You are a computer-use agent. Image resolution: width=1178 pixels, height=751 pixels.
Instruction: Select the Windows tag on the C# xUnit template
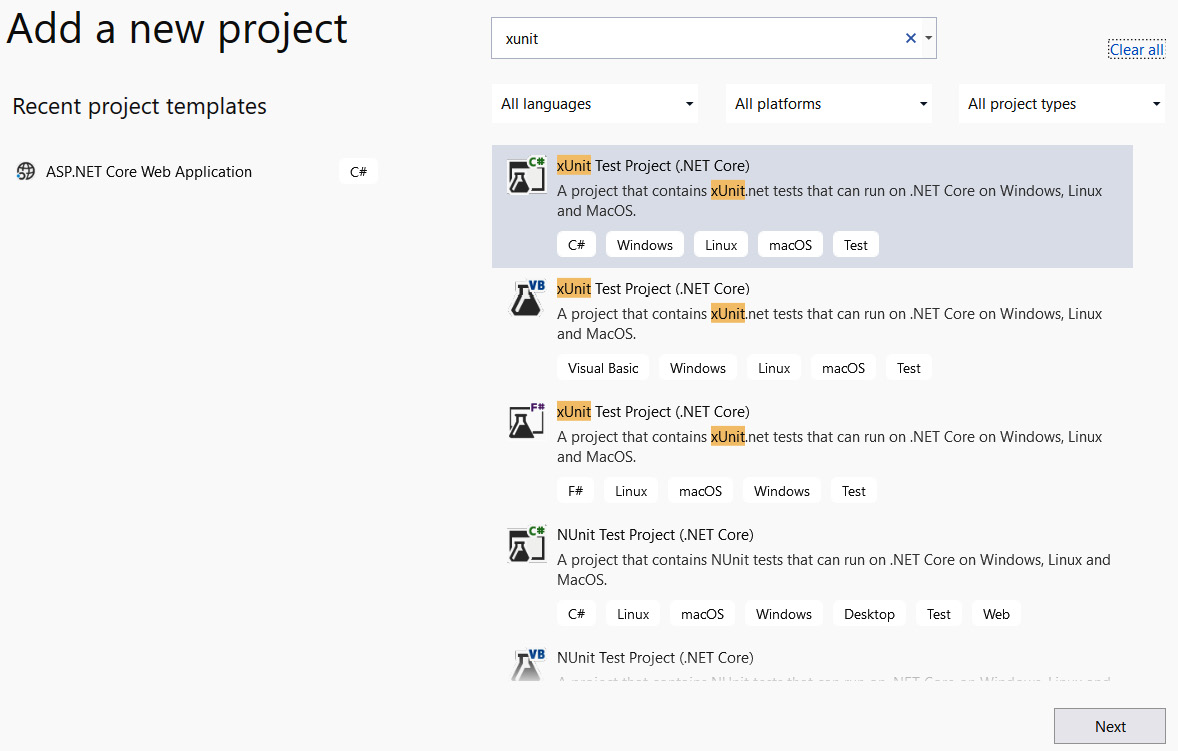point(644,244)
